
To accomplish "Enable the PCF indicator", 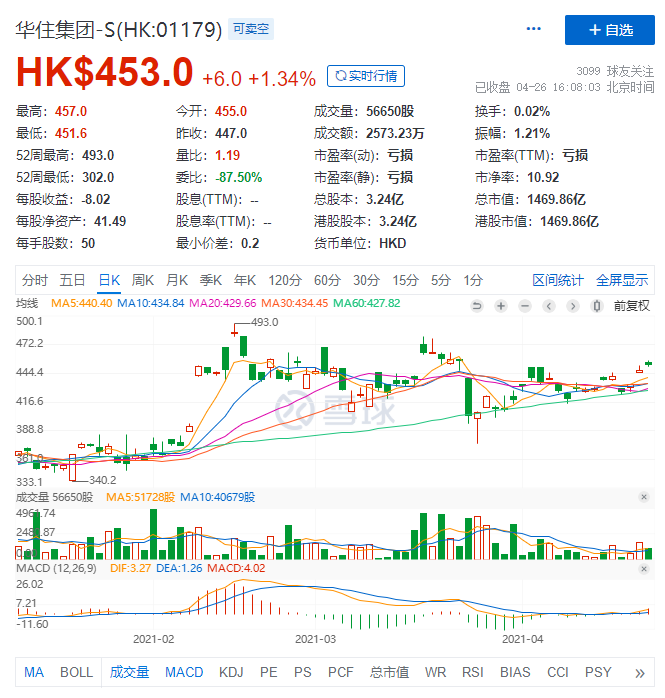I will pyautogui.click(x=341, y=672).
